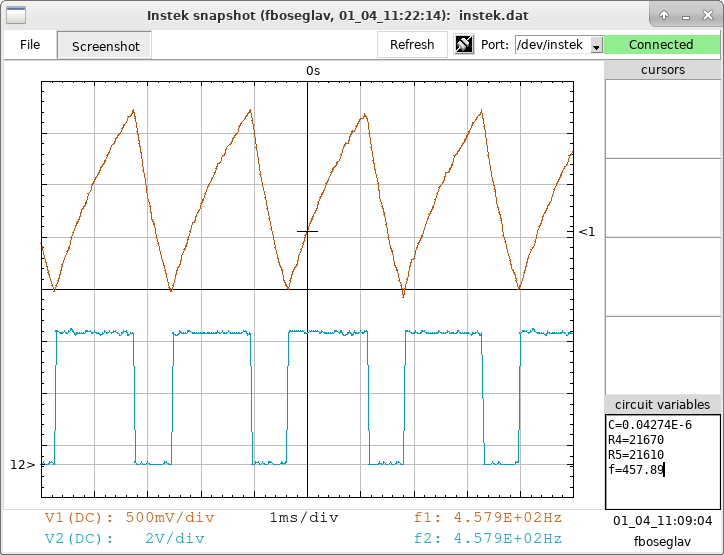724x555 pixels.
Task: Click the green Connected status indicator
Action: click(661, 45)
